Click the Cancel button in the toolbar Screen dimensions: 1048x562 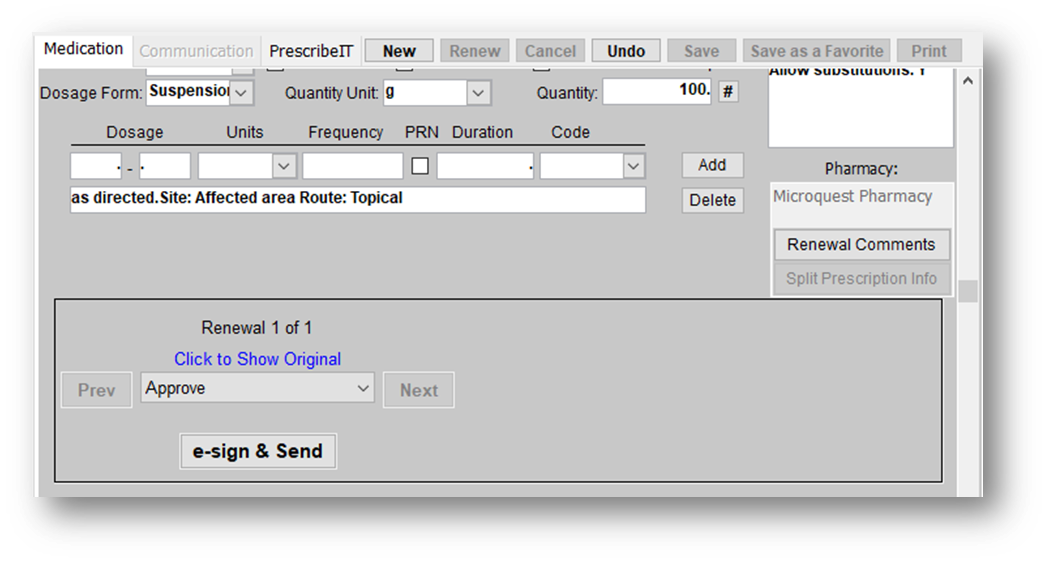[x=550, y=51]
